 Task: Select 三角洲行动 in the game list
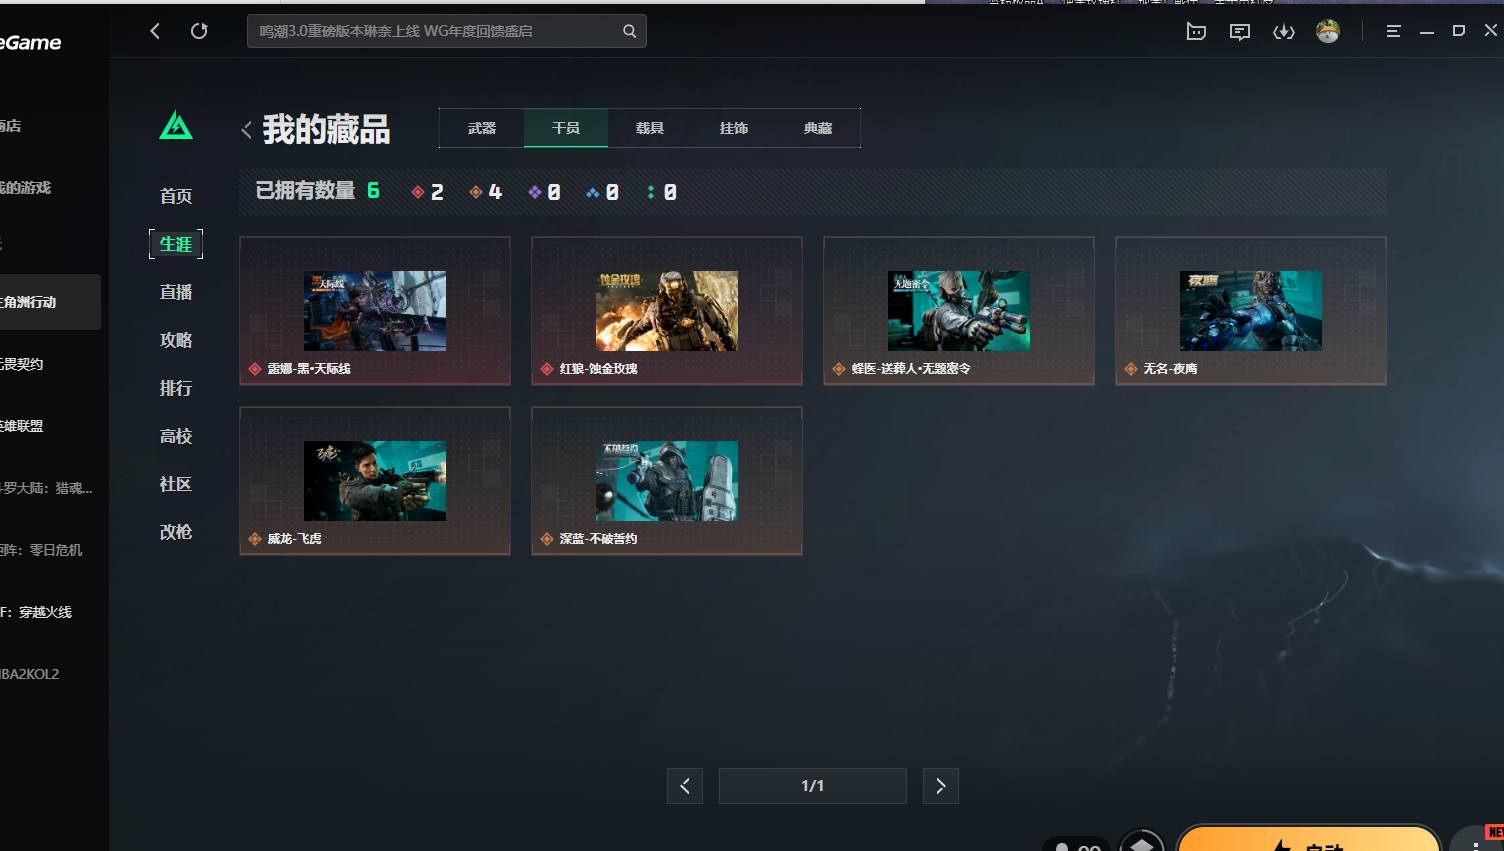[x=50, y=302]
